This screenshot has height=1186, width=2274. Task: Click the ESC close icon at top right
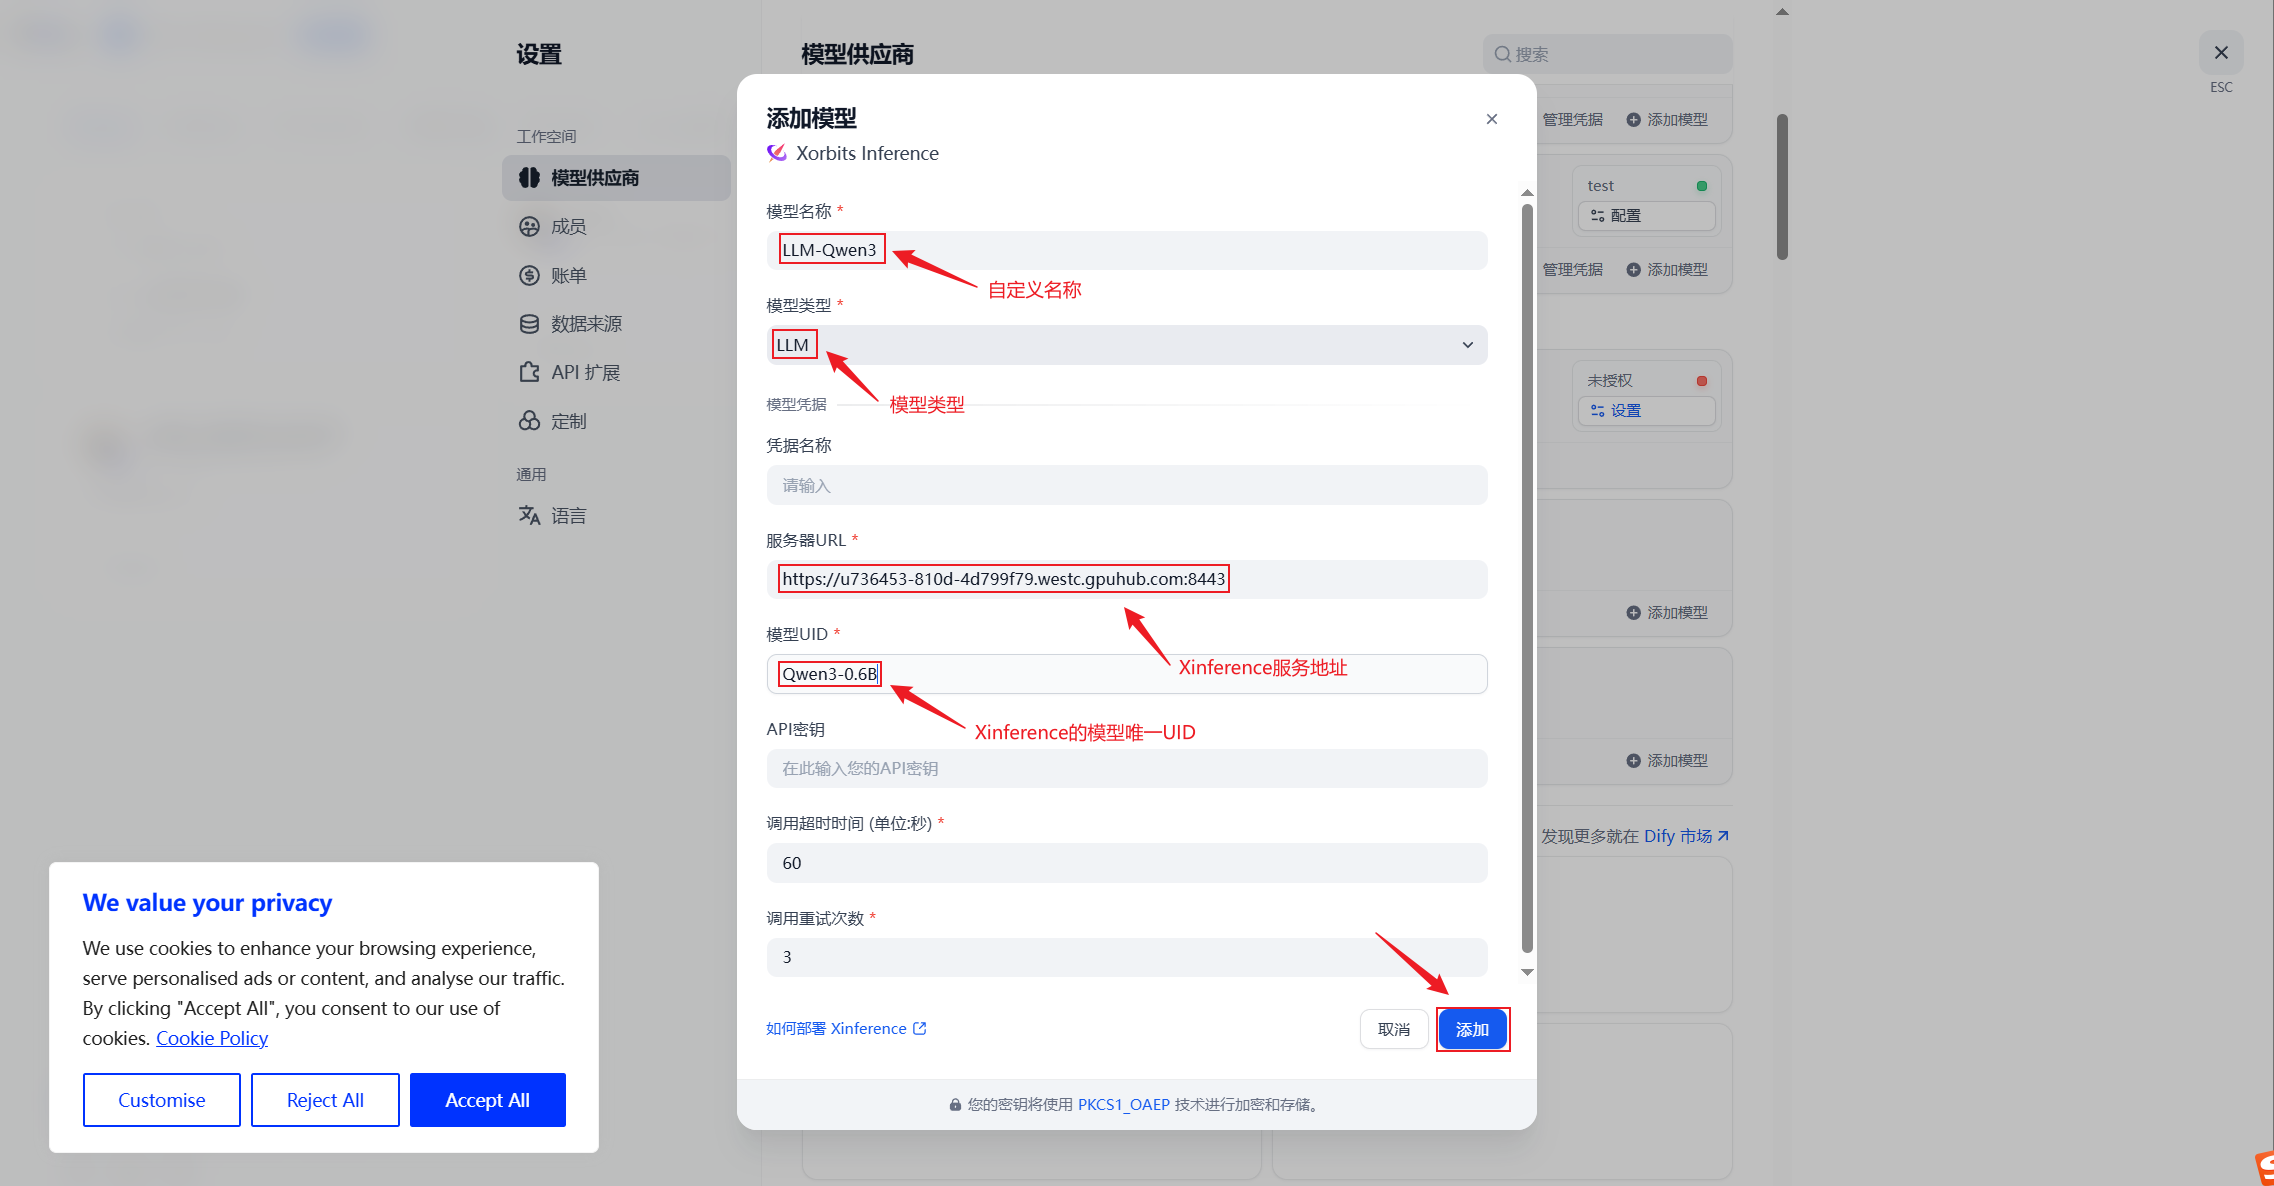pyautogui.click(x=2221, y=53)
